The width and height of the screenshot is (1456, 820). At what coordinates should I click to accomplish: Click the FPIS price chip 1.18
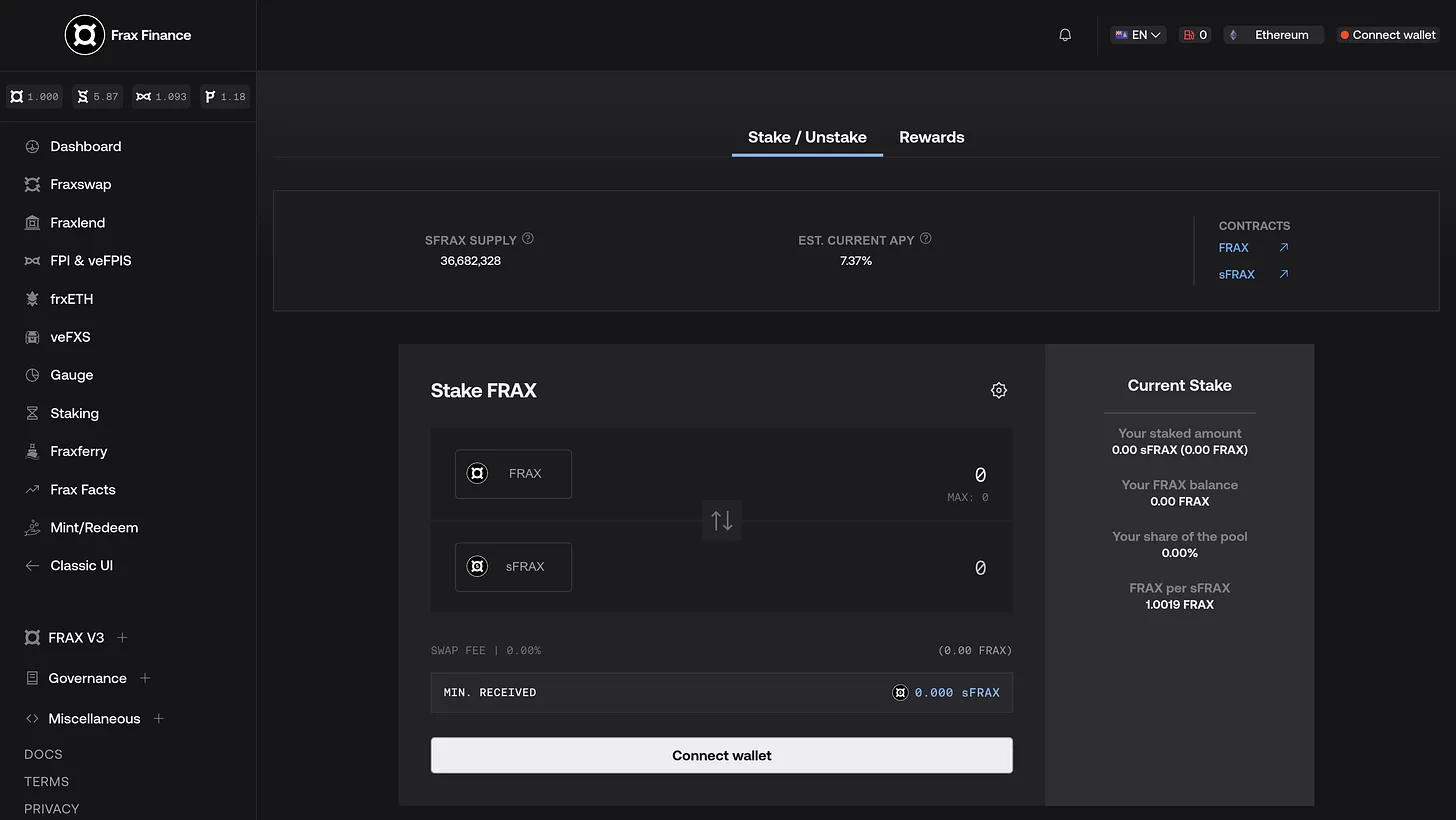coord(225,97)
